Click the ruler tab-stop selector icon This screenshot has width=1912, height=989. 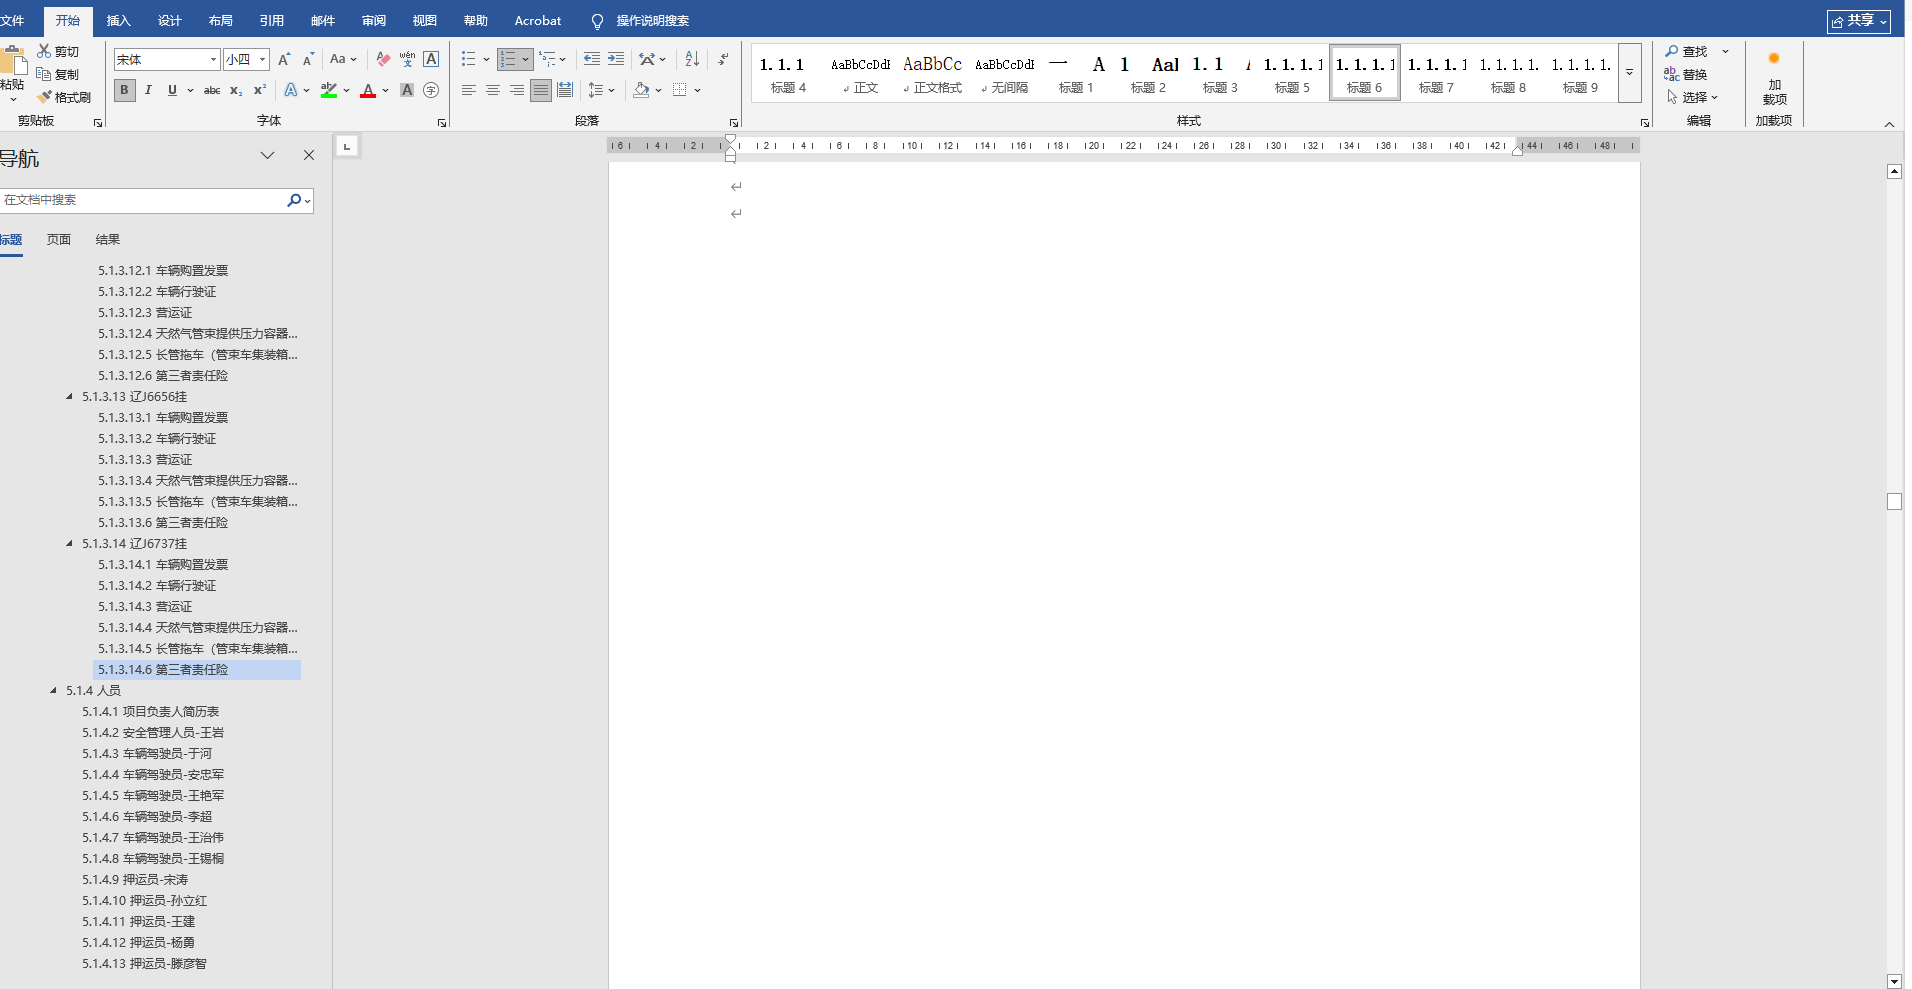click(347, 146)
